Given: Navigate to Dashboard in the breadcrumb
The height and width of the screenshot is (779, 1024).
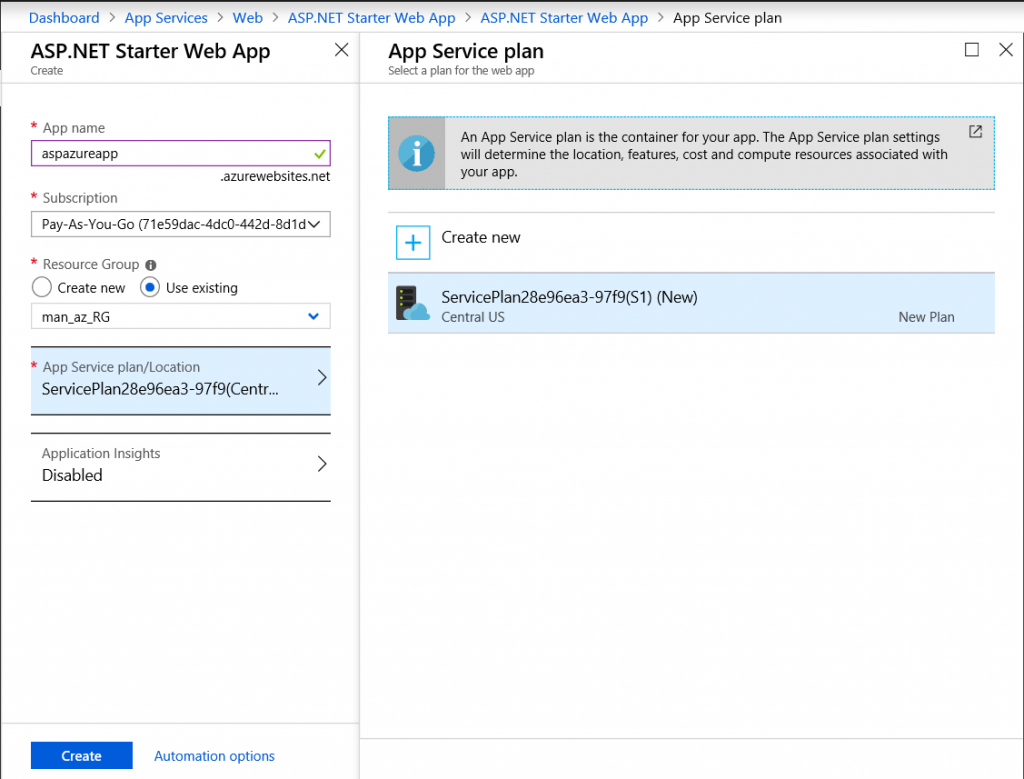Looking at the screenshot, I should click(x=64, y=17).
